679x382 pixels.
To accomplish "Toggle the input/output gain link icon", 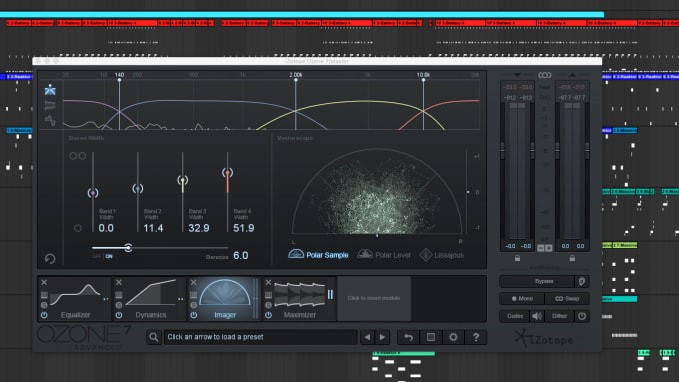I will click(545, 75).
